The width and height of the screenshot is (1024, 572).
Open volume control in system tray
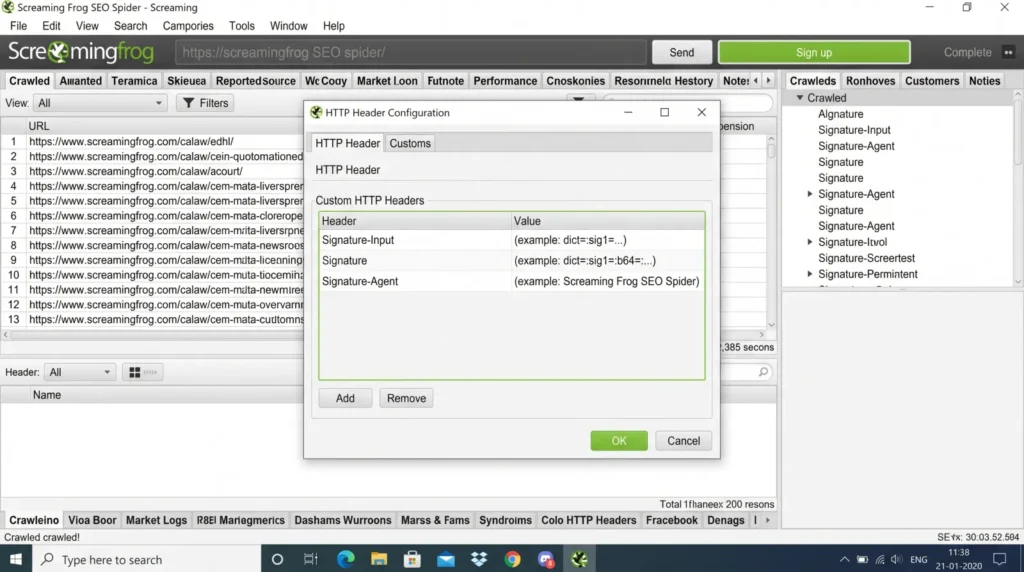[897, 560]
